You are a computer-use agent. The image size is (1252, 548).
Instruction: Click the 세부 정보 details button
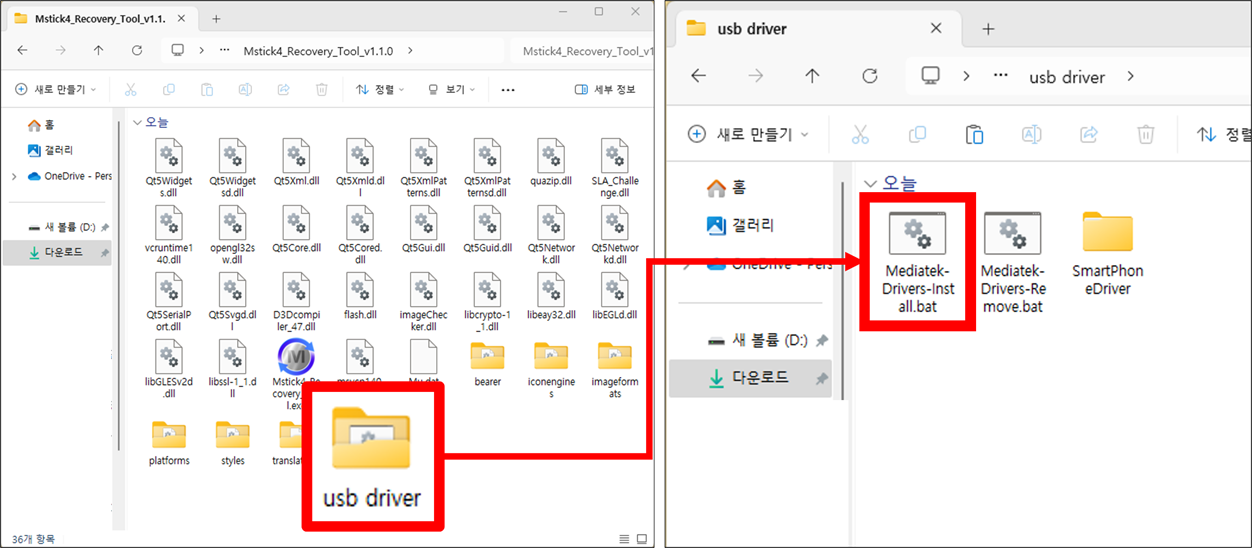pyautogui.click(x=605, y=90)
